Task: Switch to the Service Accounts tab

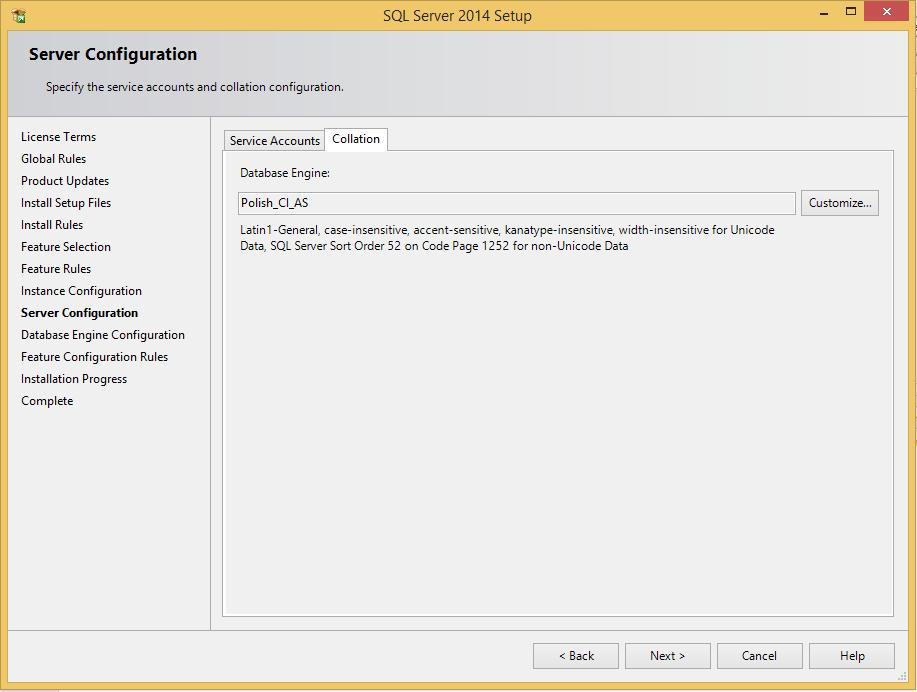Action: point(274,141)
